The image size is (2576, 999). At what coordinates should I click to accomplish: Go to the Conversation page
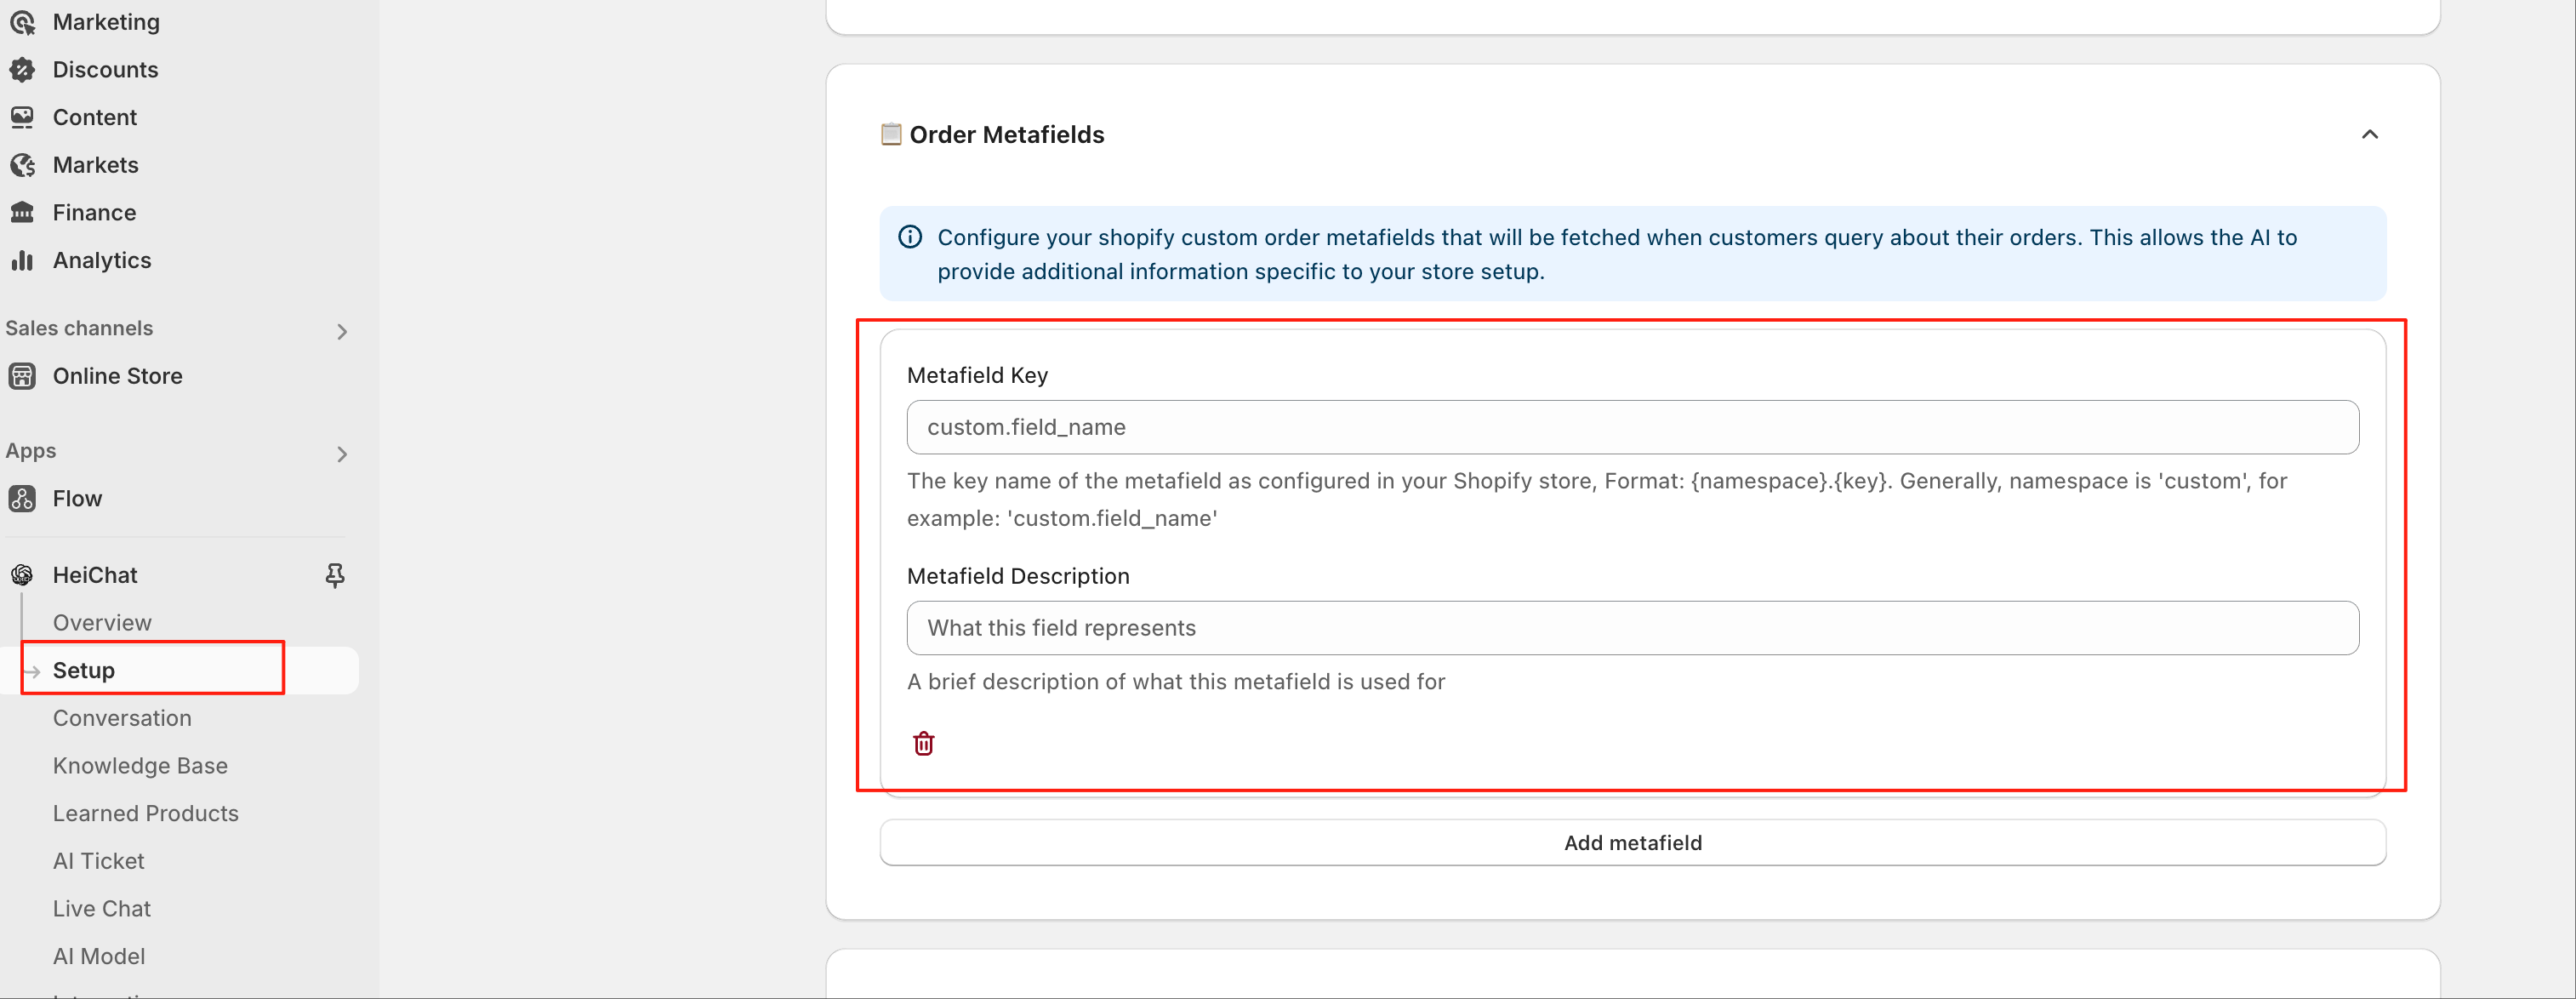122,718
